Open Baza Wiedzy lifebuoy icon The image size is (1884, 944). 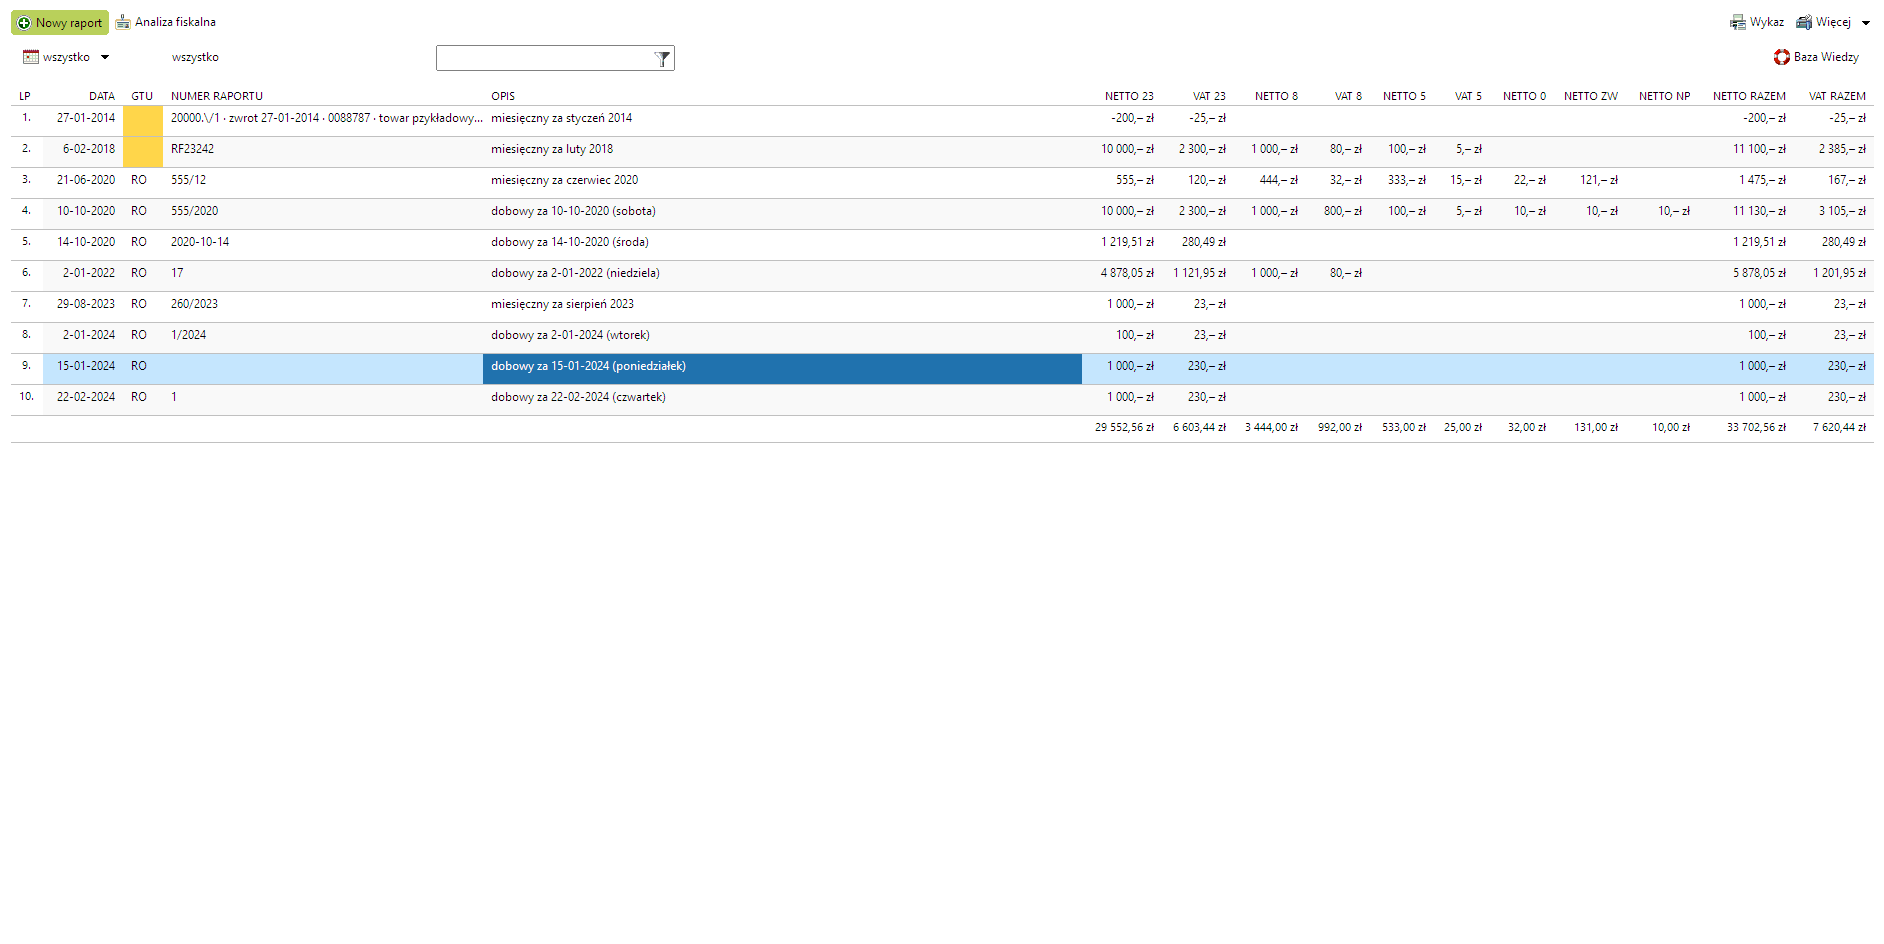[1781, 57]
